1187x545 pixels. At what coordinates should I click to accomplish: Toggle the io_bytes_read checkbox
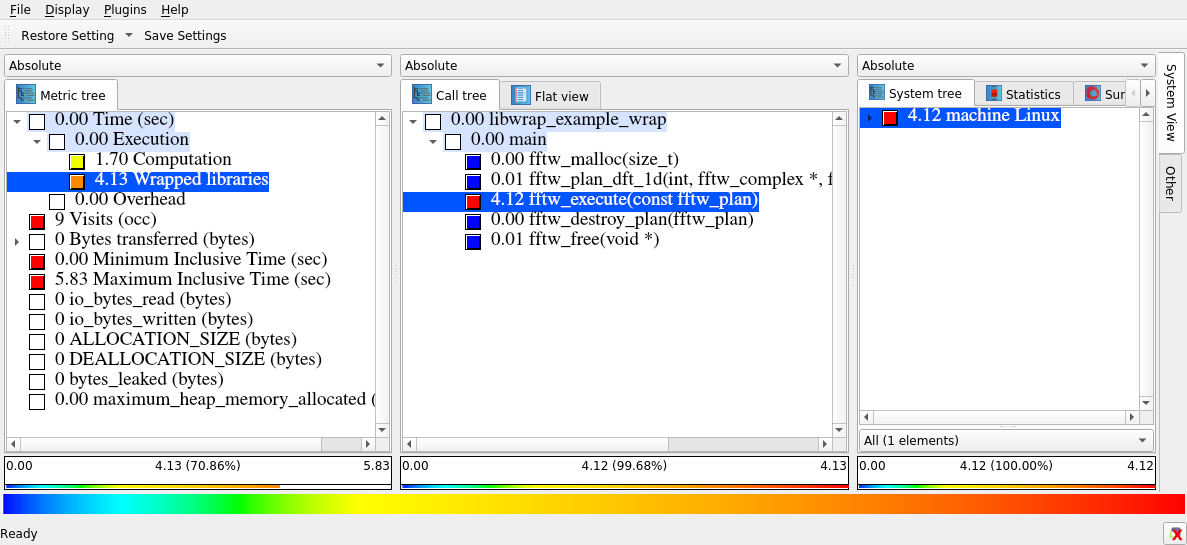coord(37,301)
